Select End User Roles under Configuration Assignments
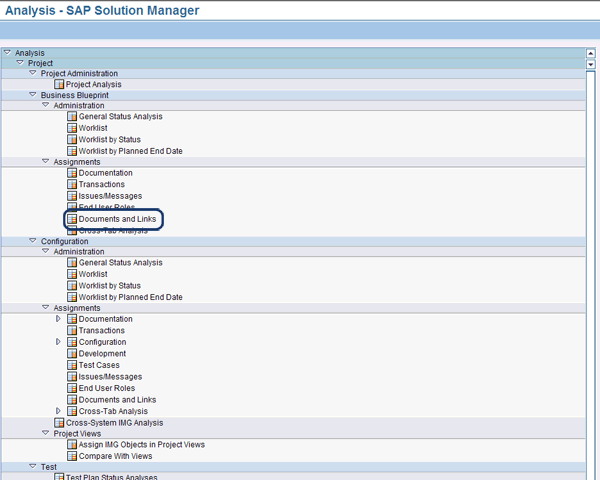 tap(107, 388)
